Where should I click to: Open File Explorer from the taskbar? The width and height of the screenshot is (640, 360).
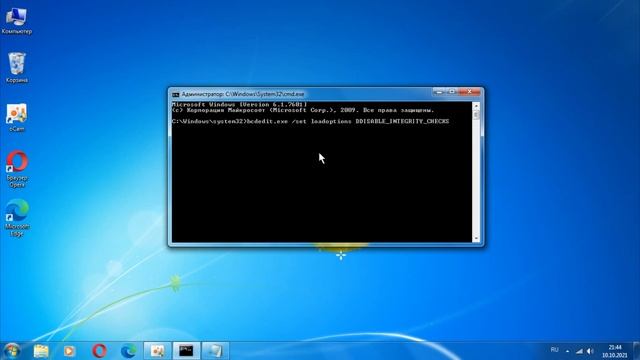coord(41,351)
